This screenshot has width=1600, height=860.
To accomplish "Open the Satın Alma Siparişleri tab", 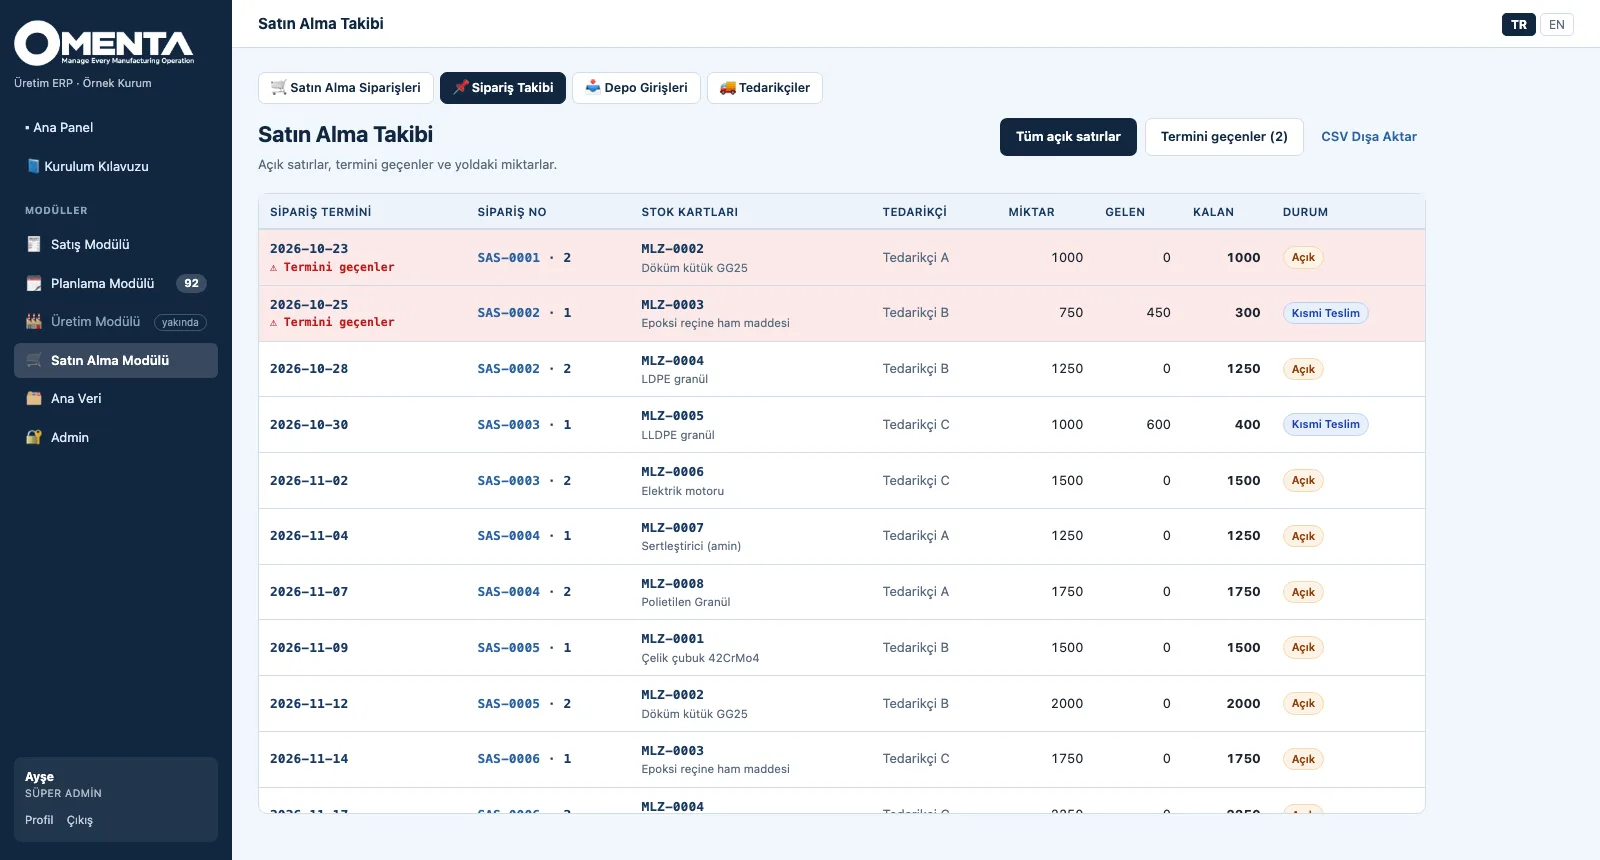I will (x=346, y=88).
